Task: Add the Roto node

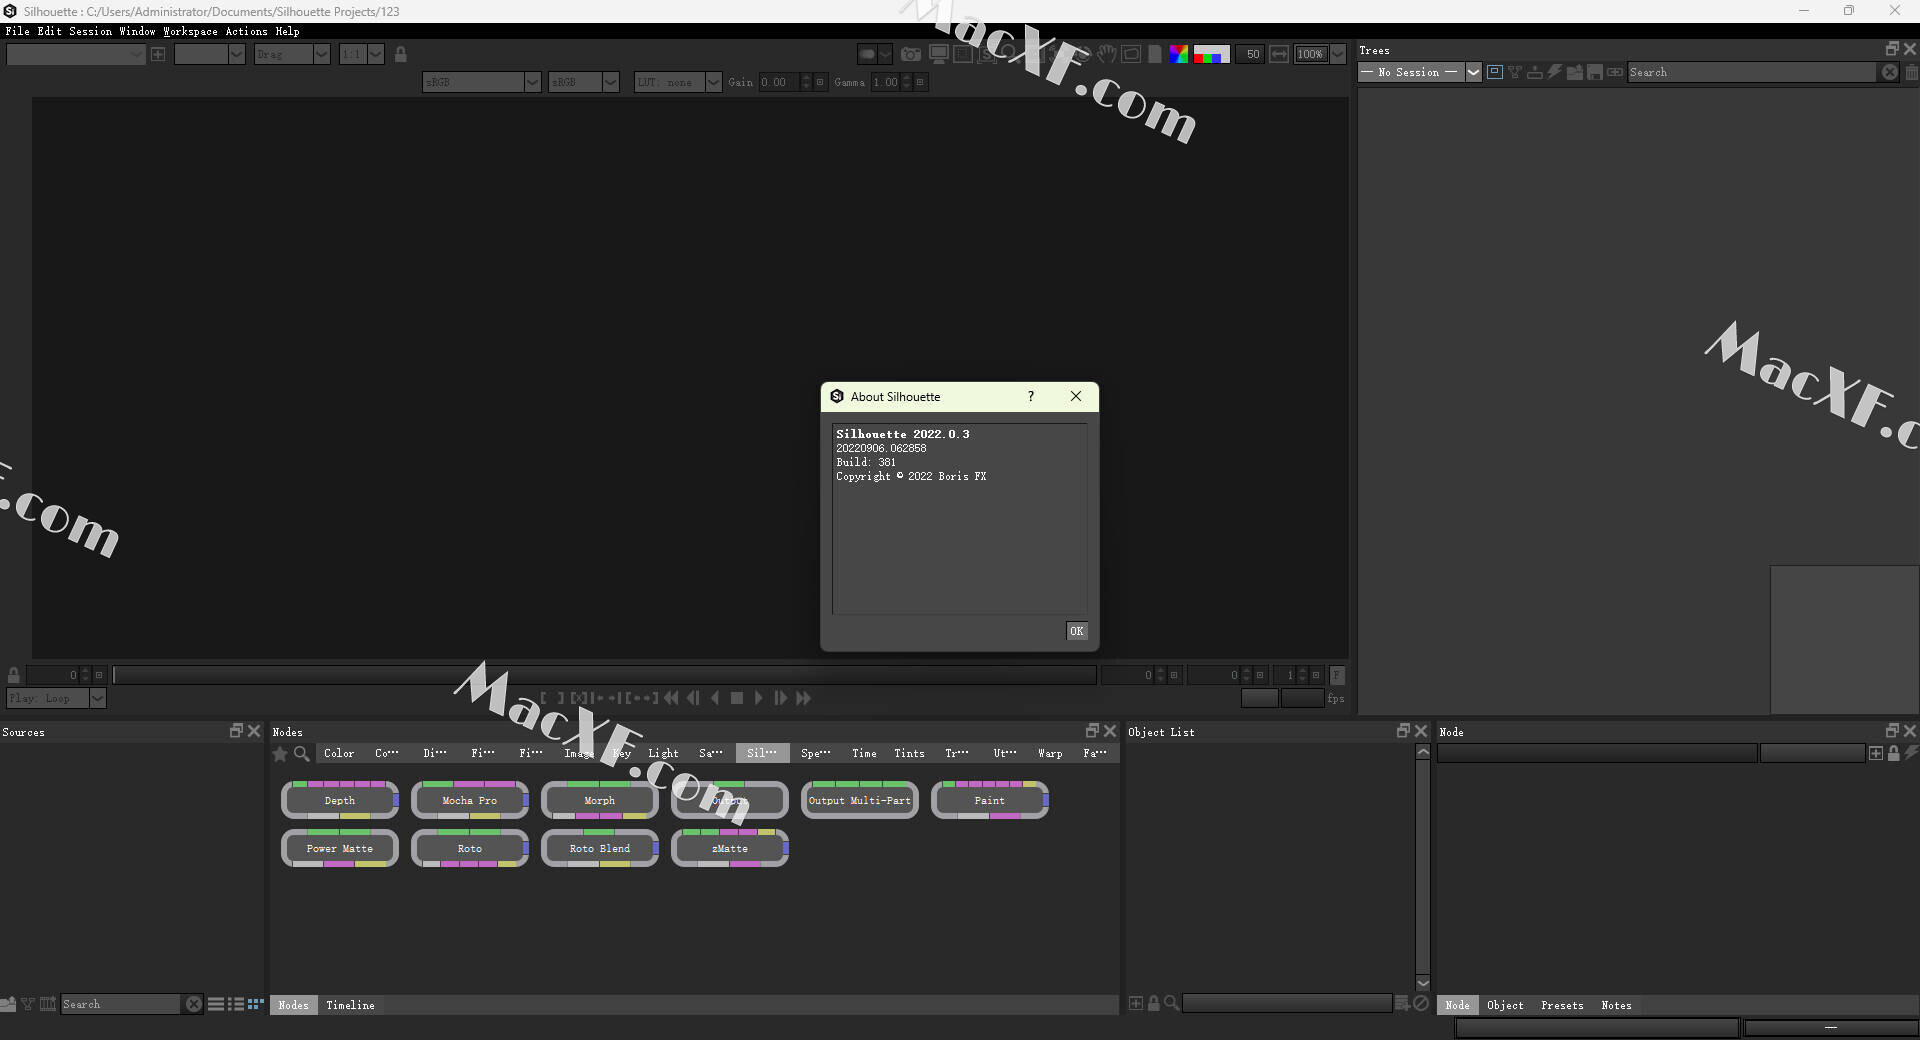Action: tap(469, 848)
